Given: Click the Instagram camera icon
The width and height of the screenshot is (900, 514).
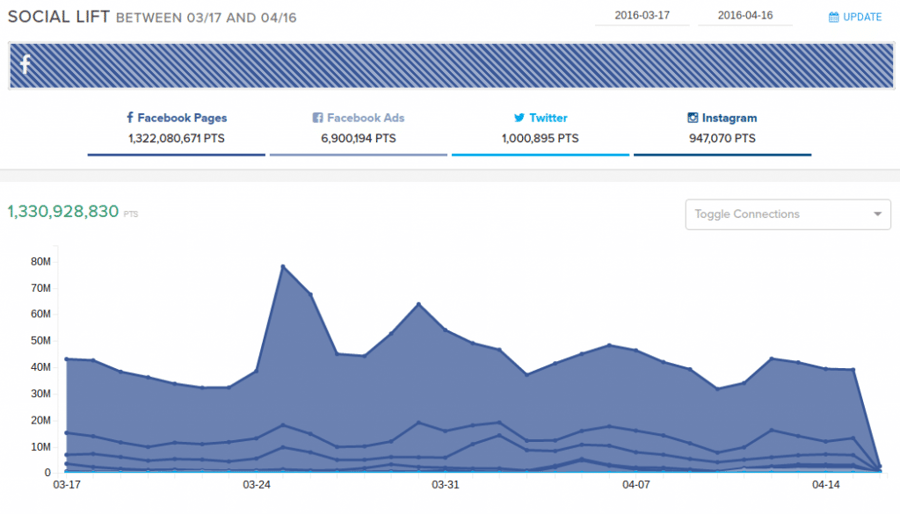Looking at the screenshot, I should click(x=692, y=118).
